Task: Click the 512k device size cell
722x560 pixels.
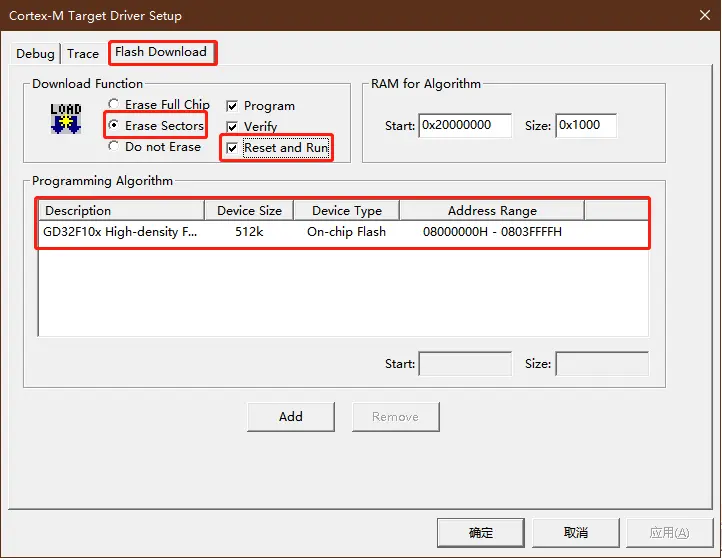Action: coord(249,232)
